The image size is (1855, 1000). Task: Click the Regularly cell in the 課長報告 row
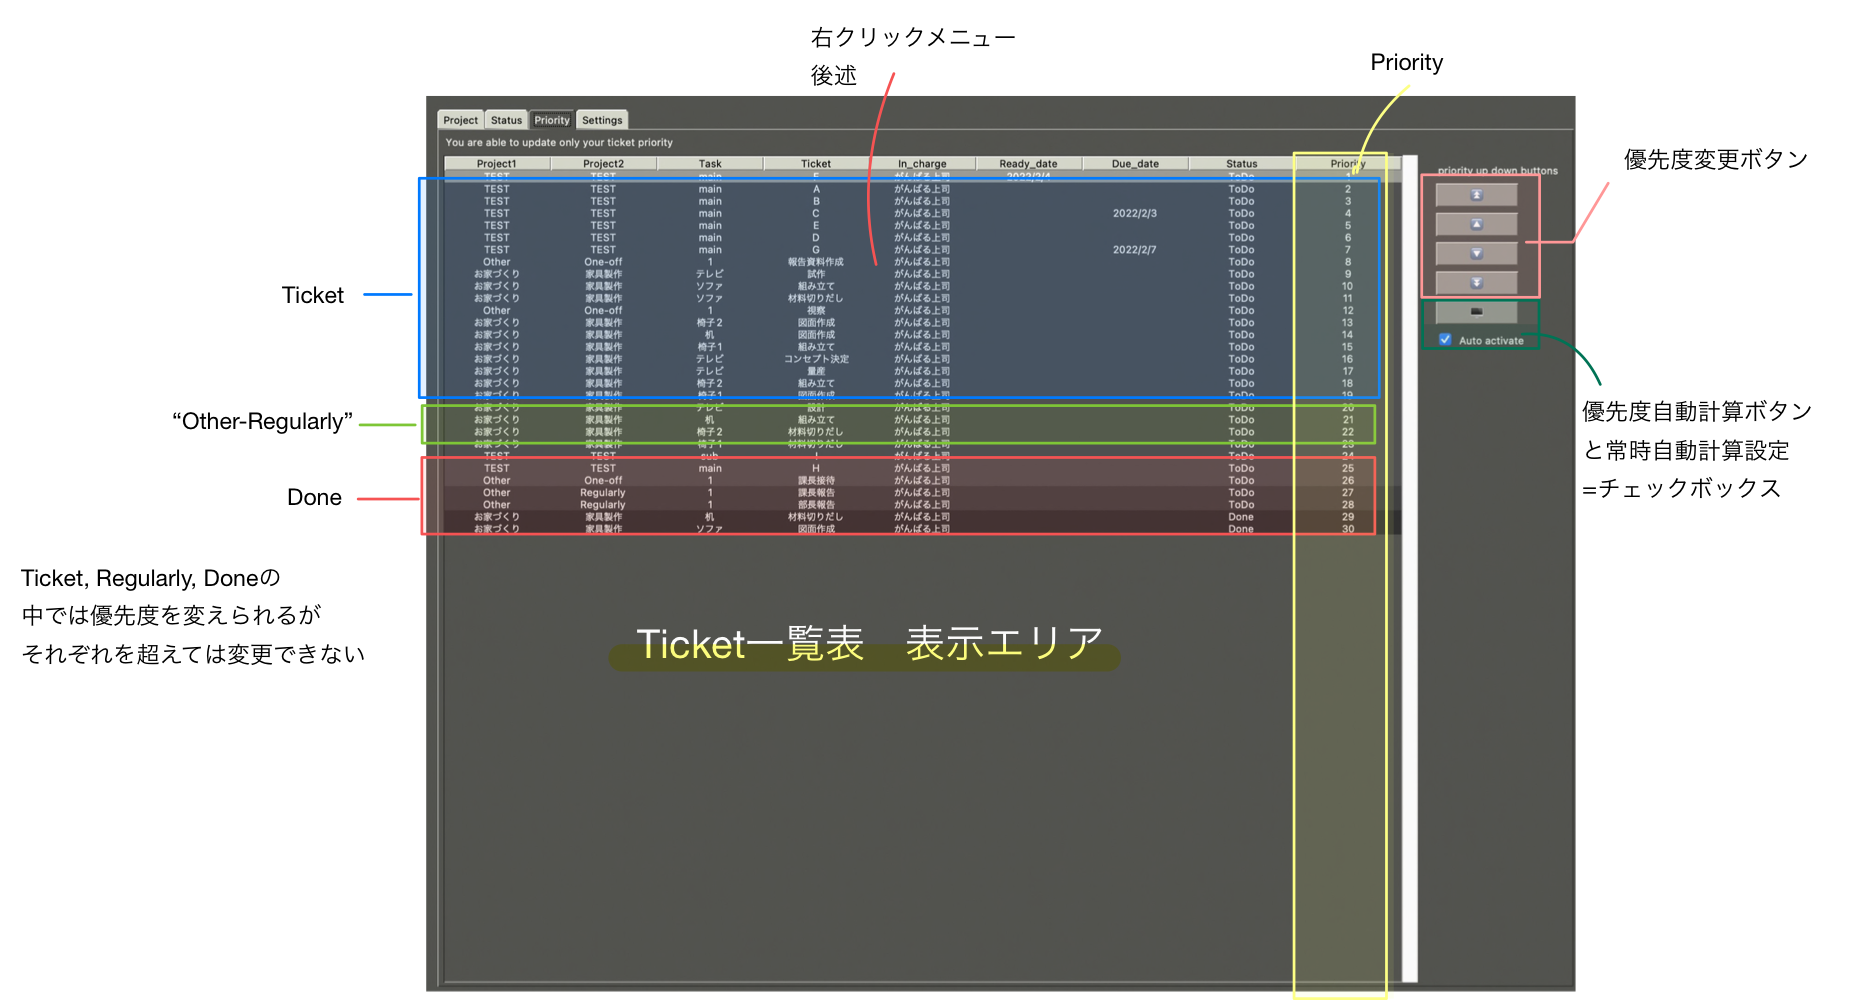point(603,493)
